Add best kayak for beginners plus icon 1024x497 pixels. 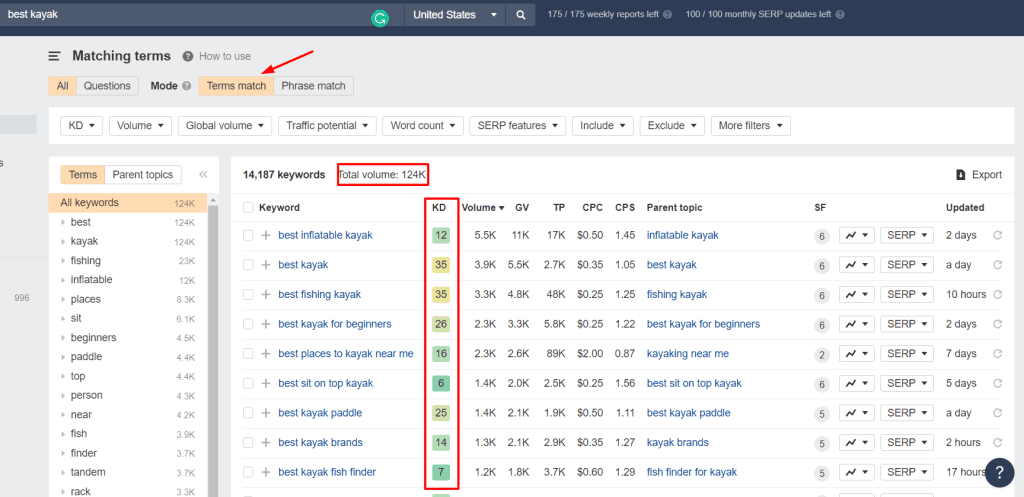click(266, 324)
